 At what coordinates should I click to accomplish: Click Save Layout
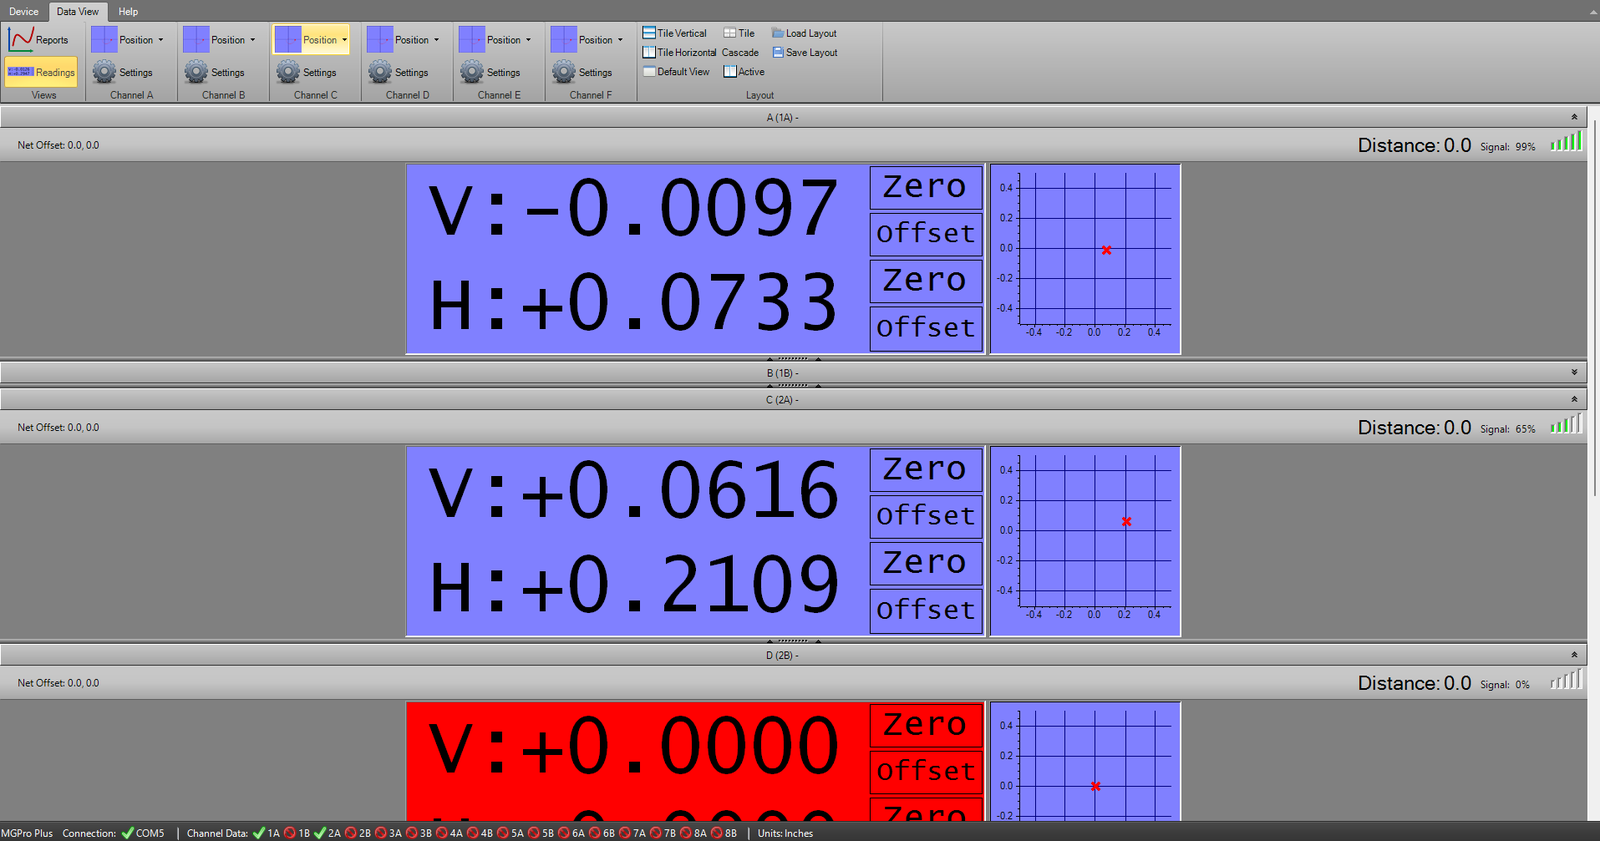pyautogui.click(x=805, y=52)
